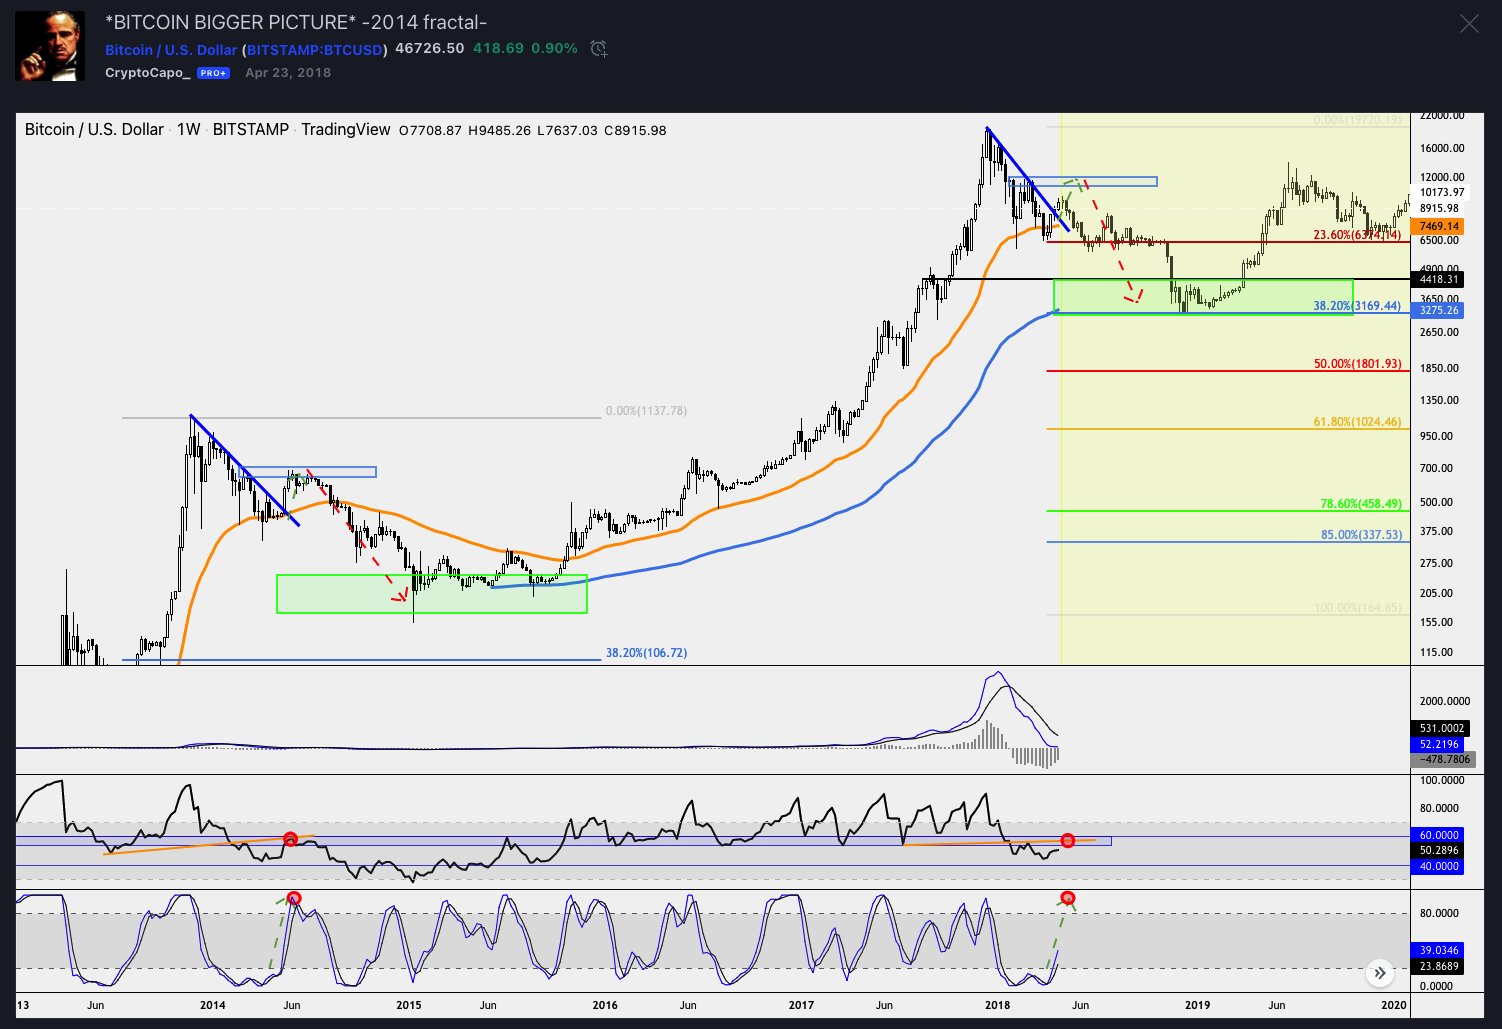Click the high value H9485.26
1502x1029 pixels.
pos(499,130)
